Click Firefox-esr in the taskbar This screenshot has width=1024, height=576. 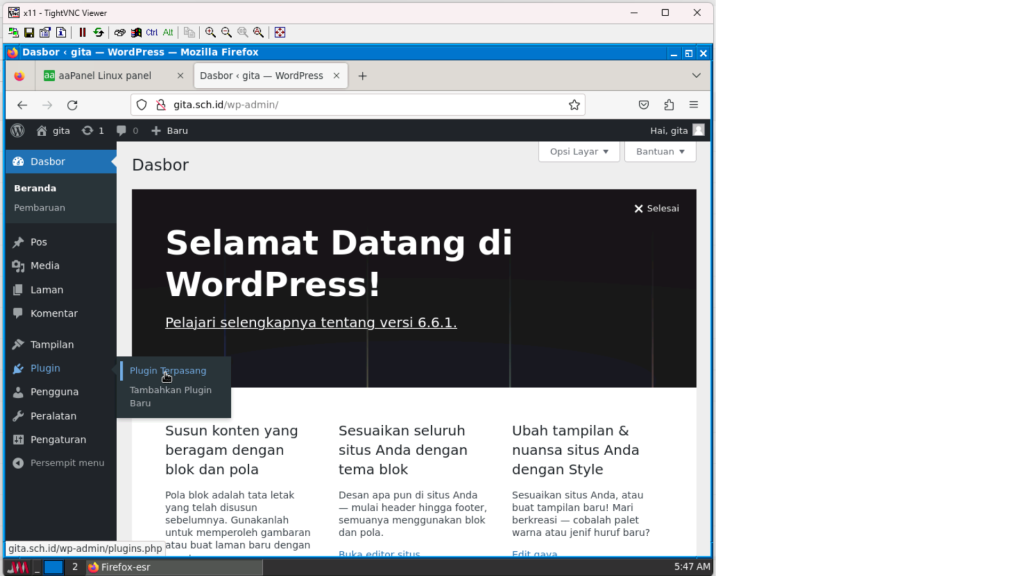(123, 567)
